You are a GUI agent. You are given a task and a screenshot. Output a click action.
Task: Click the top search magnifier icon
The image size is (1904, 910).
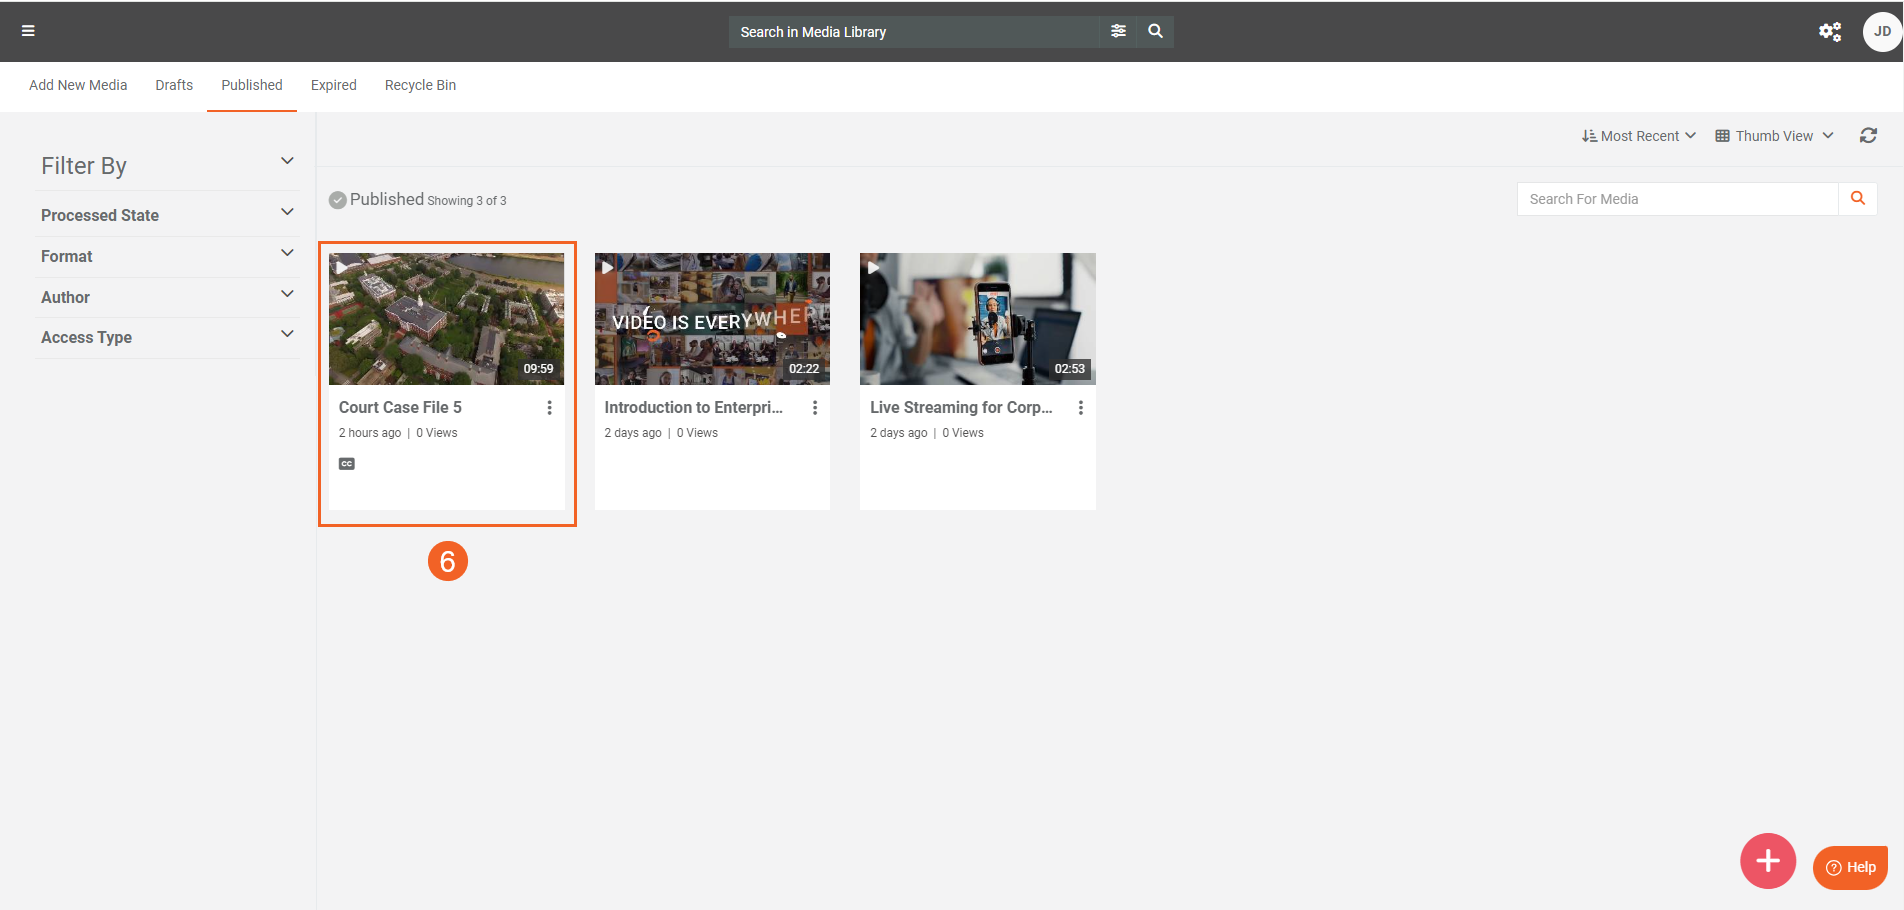pos(1155,31)
